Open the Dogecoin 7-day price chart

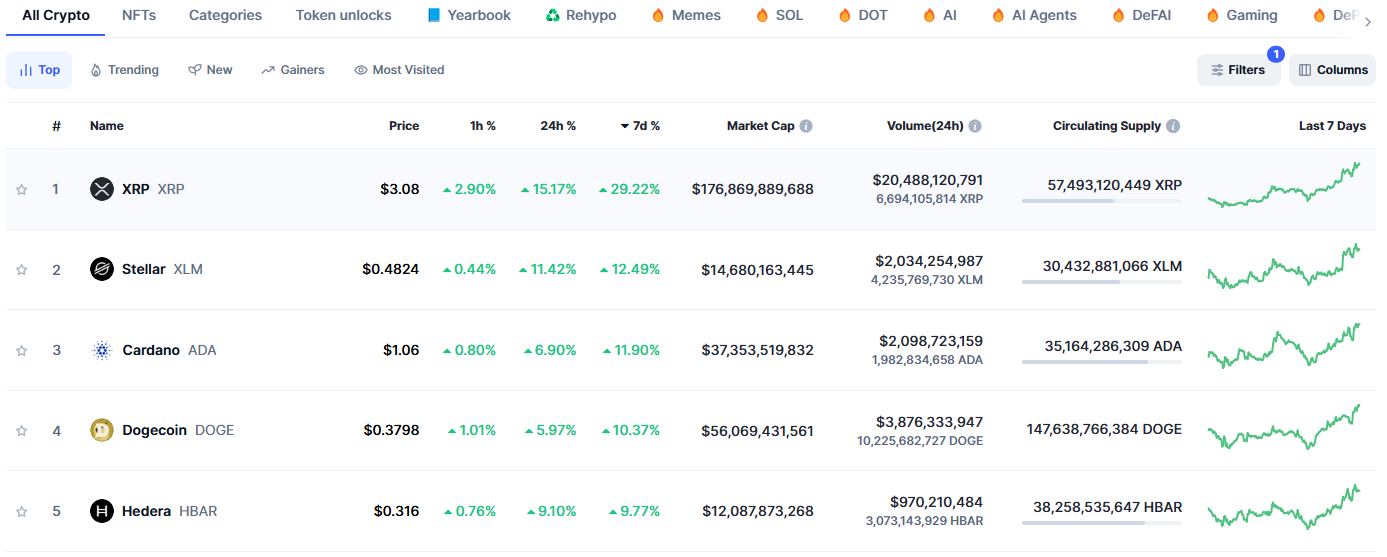click(1284, 427)
